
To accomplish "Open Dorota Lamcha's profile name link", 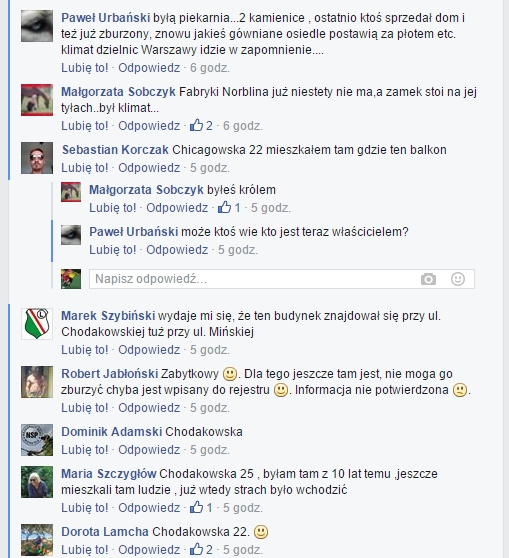I will [x=105, y=532].
